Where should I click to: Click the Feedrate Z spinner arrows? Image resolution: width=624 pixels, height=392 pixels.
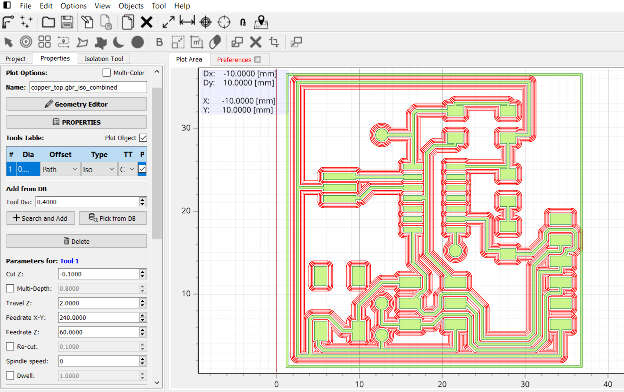pos(142,332)
